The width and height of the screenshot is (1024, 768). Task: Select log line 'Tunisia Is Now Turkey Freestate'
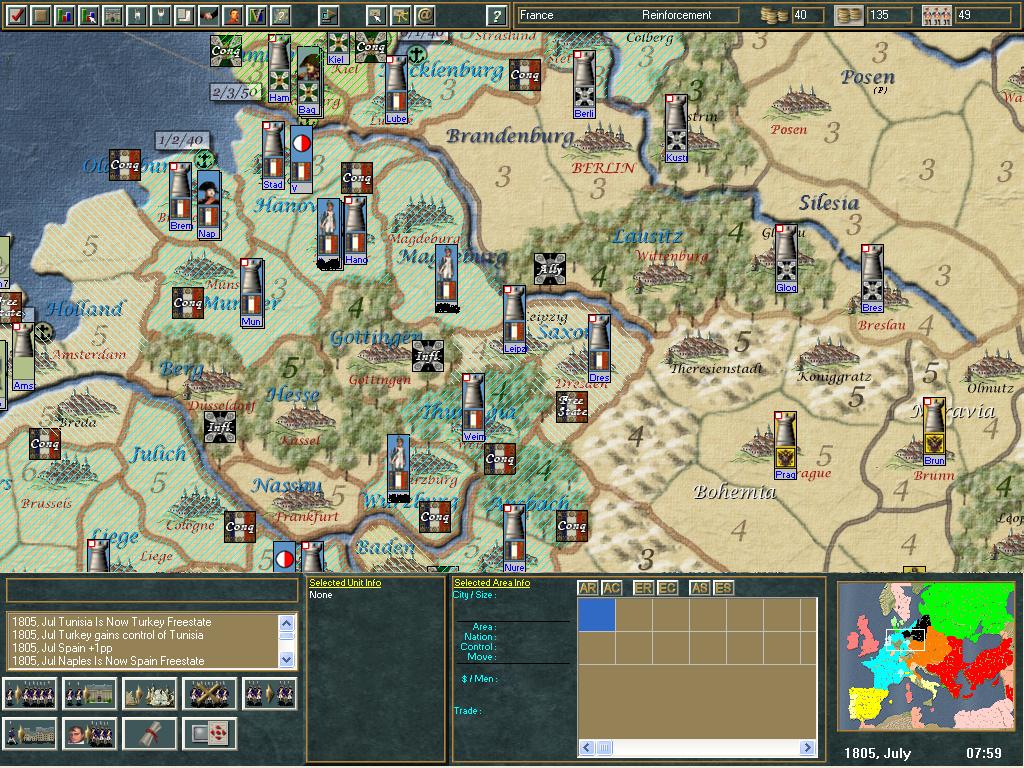pyautogui.click(x=112, y=622)
